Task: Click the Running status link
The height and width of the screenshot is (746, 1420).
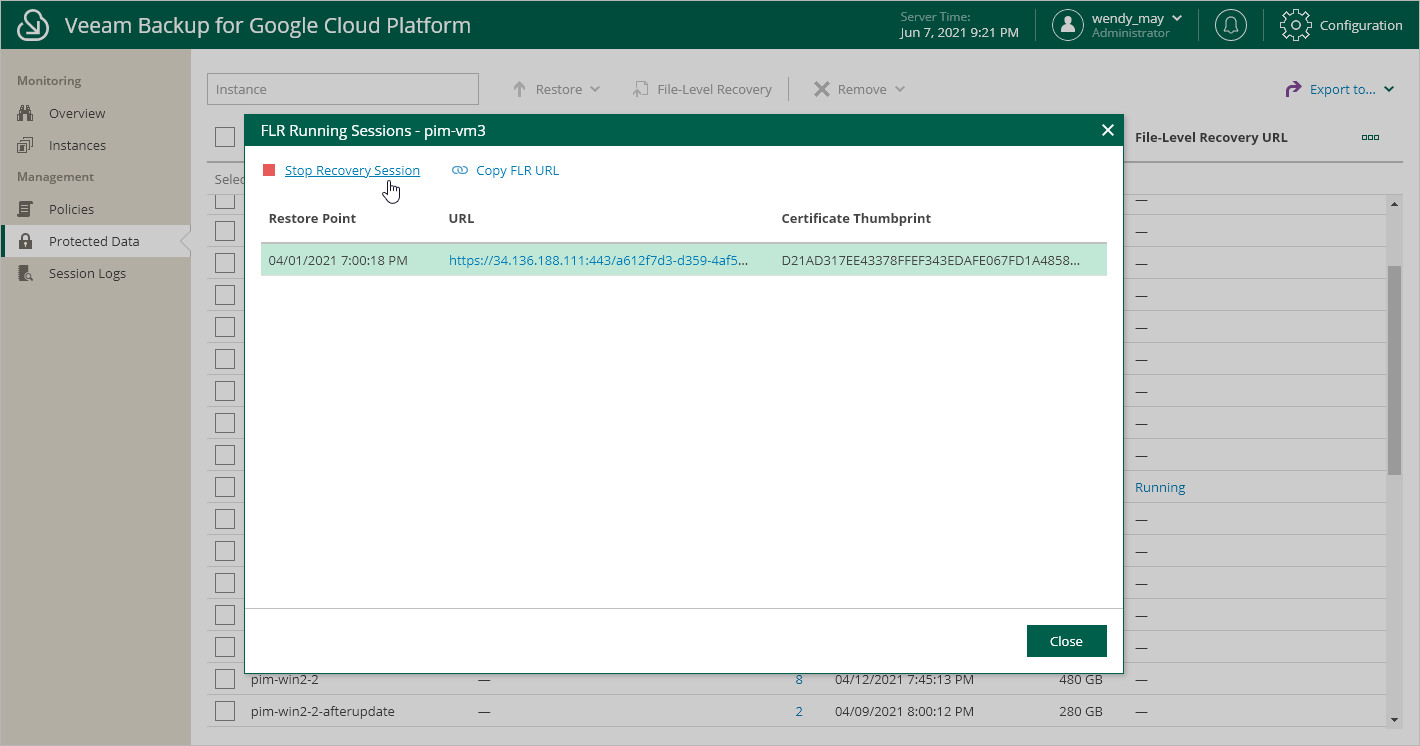Action: pyautogui.click(x=1160, y=487)
